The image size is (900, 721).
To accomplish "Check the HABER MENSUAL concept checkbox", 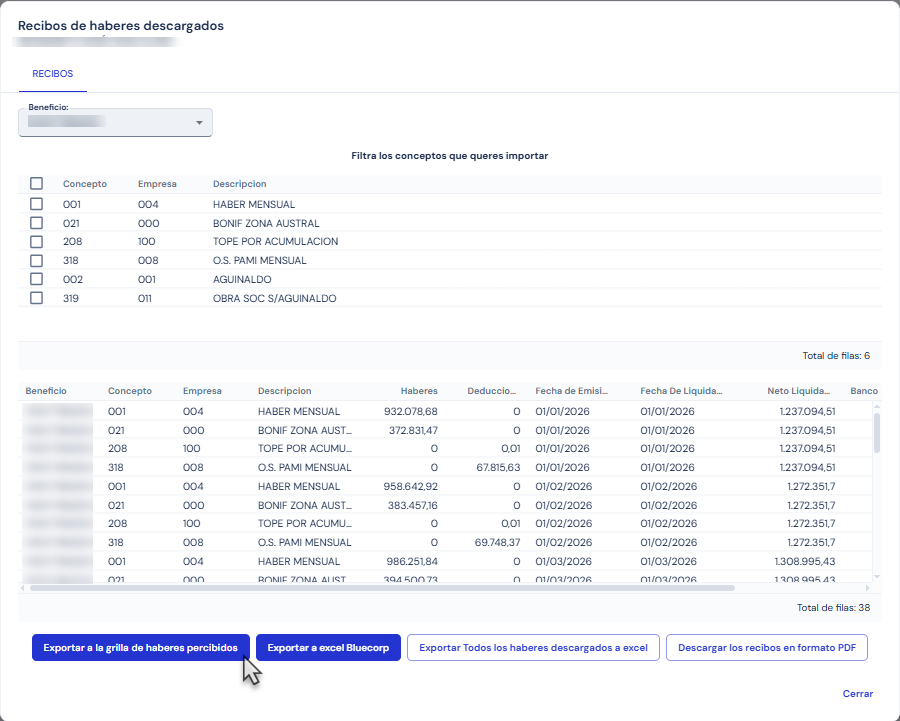I will pos(36,204).
